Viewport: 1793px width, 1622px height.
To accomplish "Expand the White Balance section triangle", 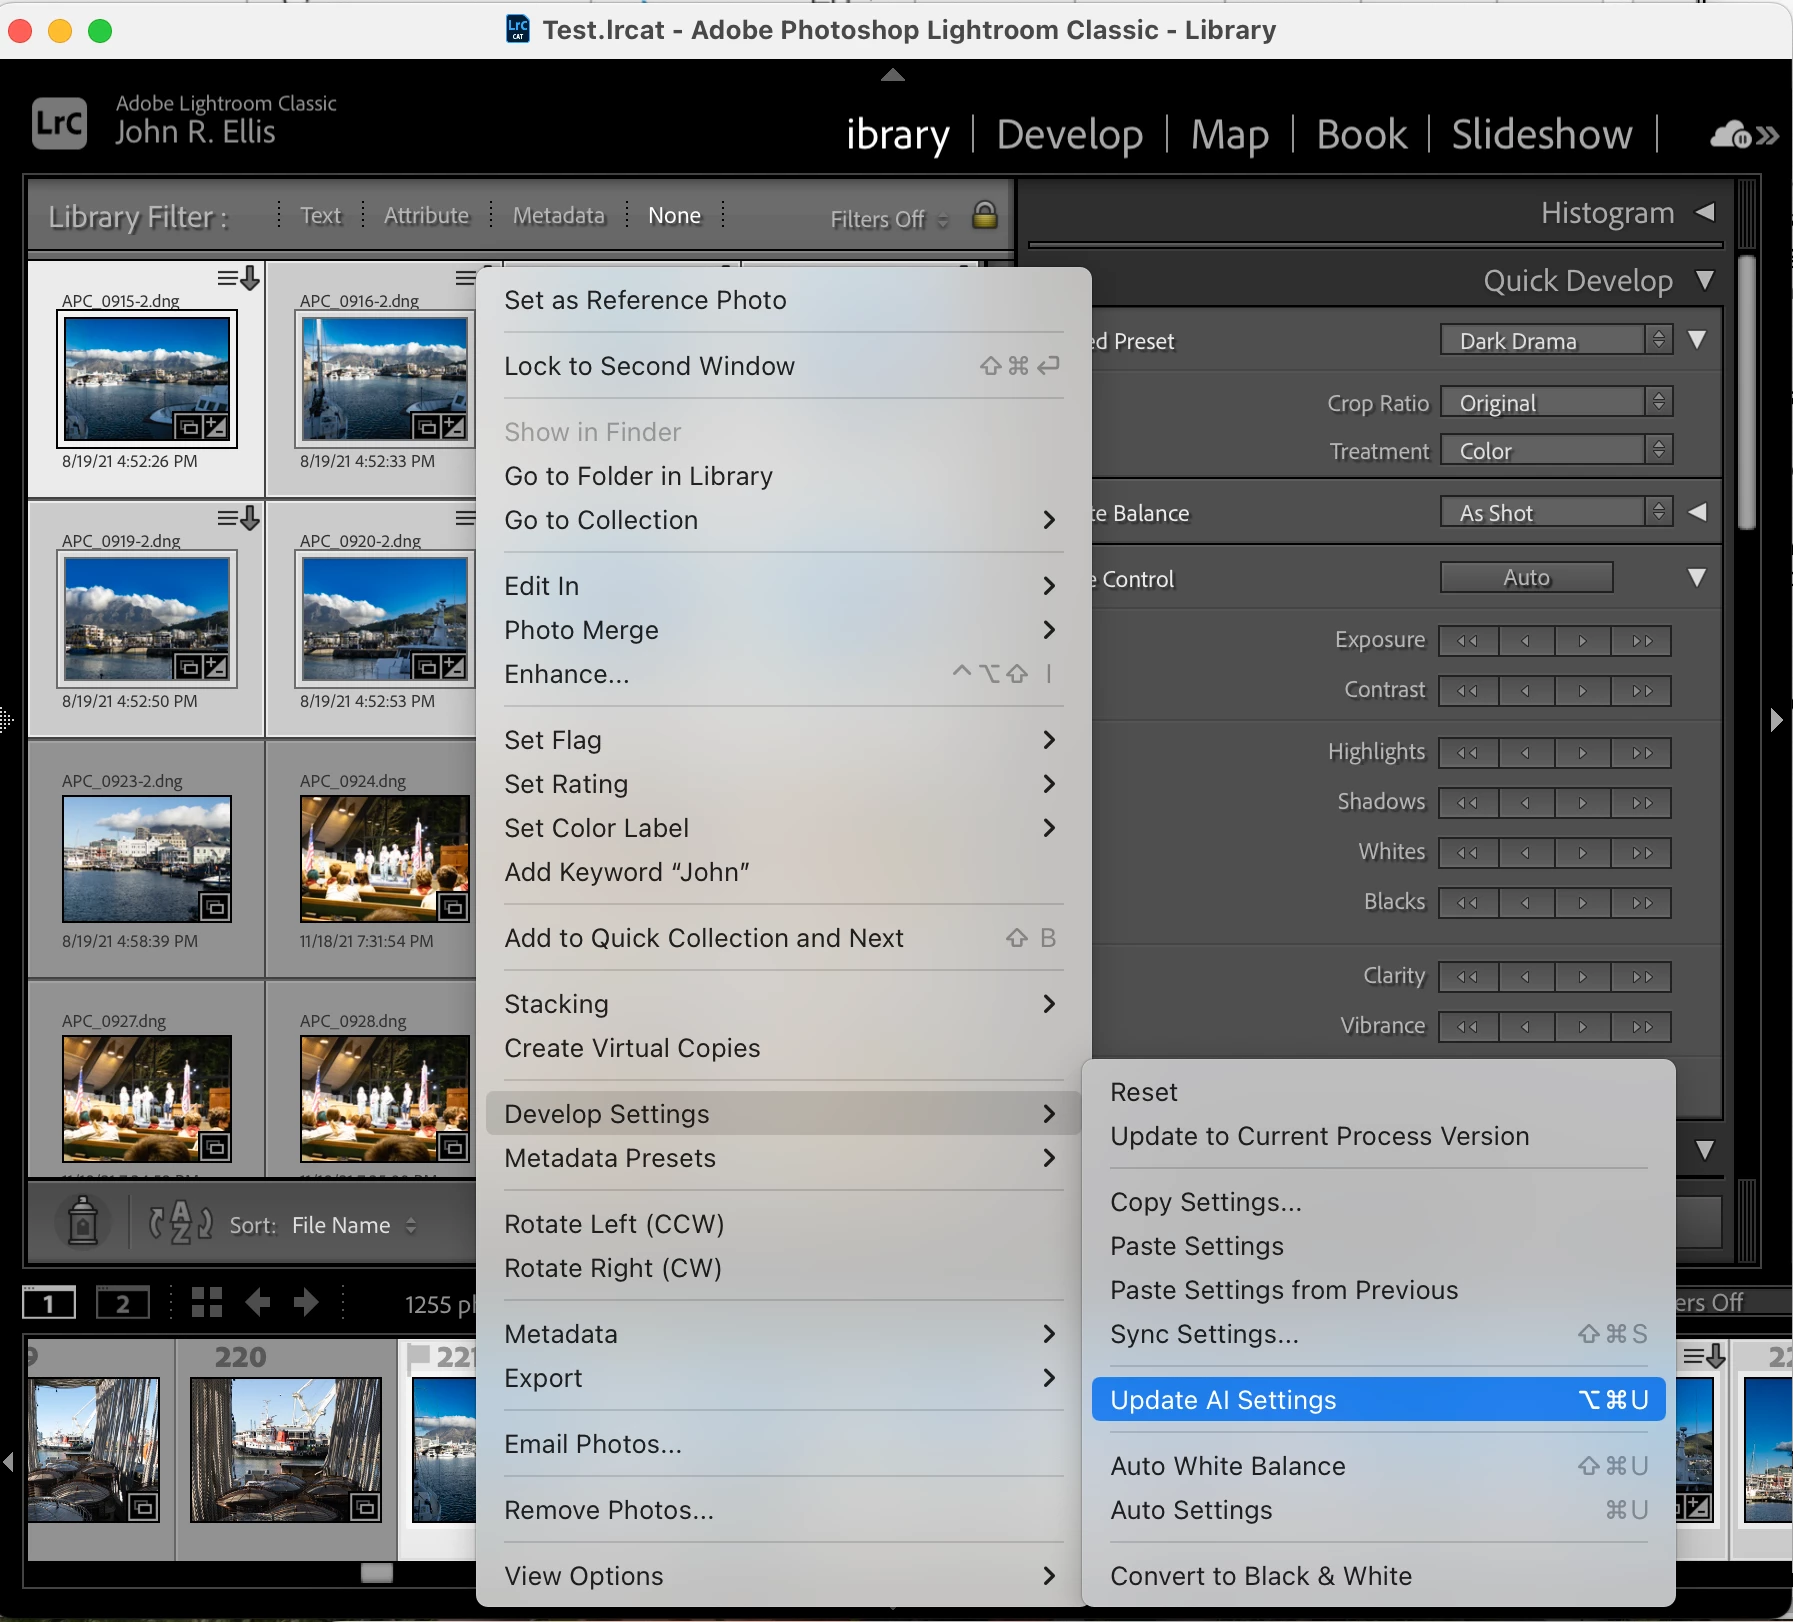I will coord(1697,512).
